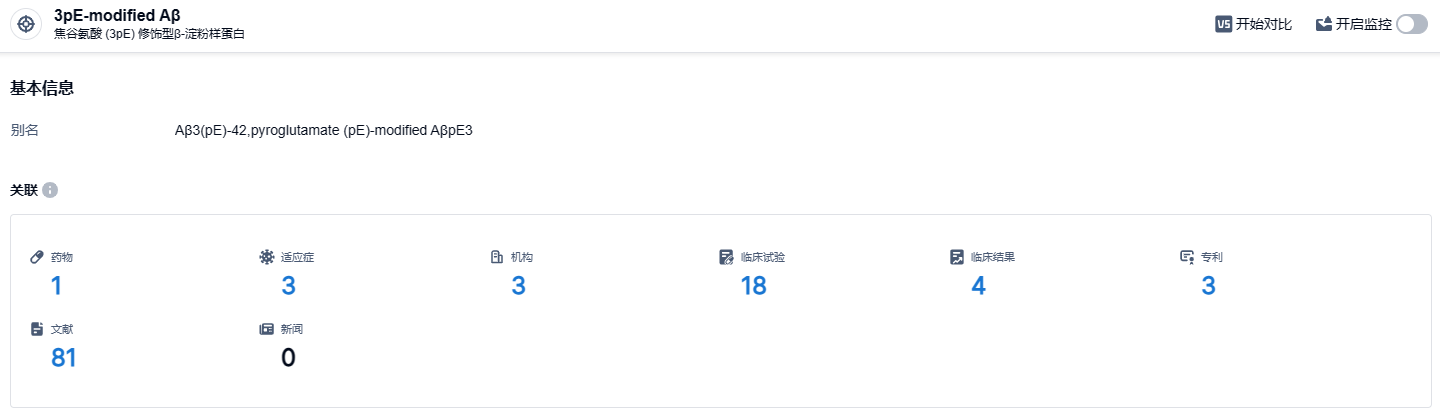Click the target icon beside 3pE-modified Aβ
The image size is (1440, 414).
(x=26, y=25)
